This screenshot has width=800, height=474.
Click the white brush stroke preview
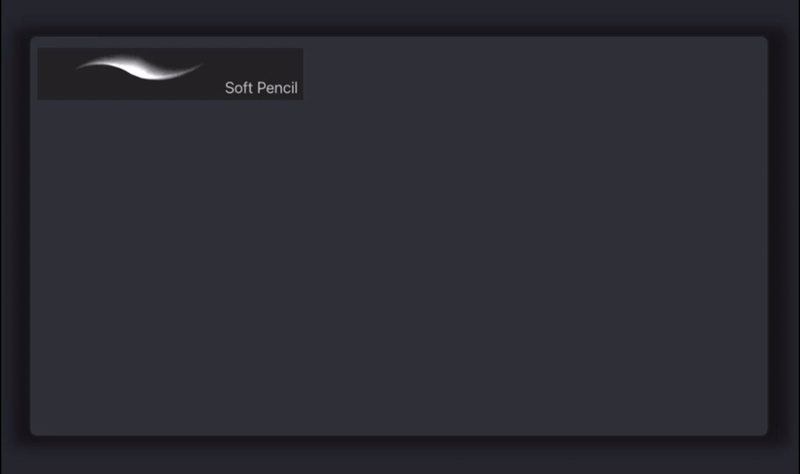(138, 68)
